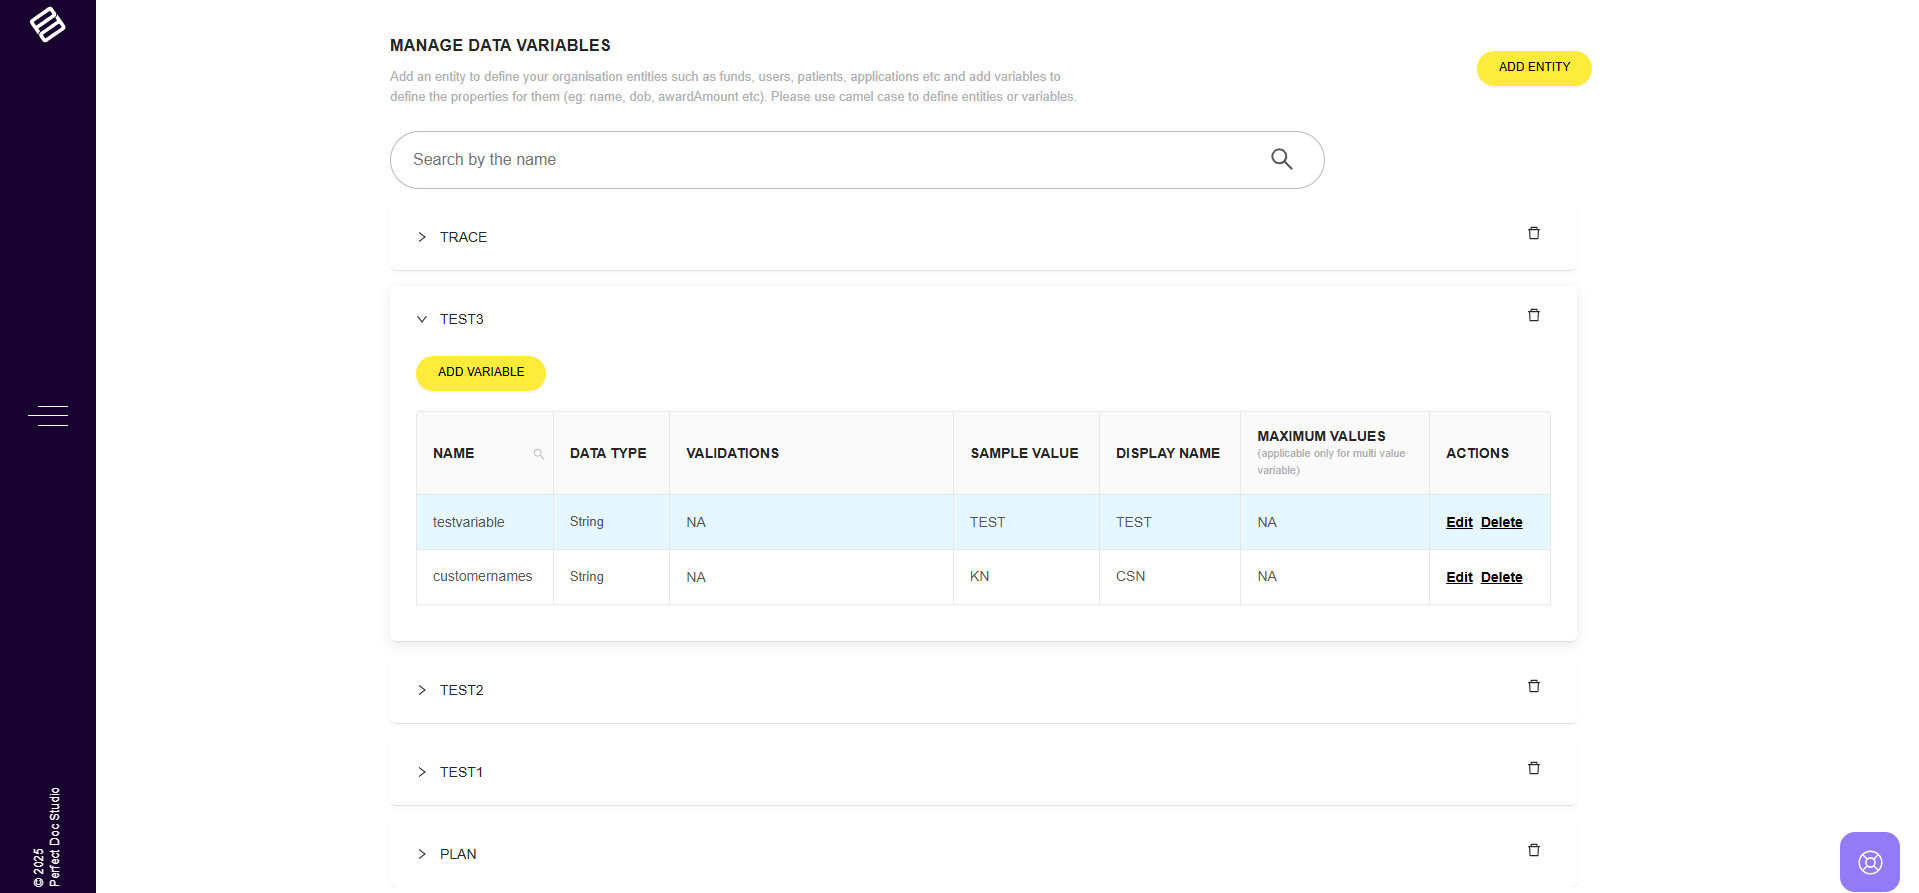Screen dimensions: 1919x893
Task: Expand the TEST2 entity section
Action: (422, 690)
